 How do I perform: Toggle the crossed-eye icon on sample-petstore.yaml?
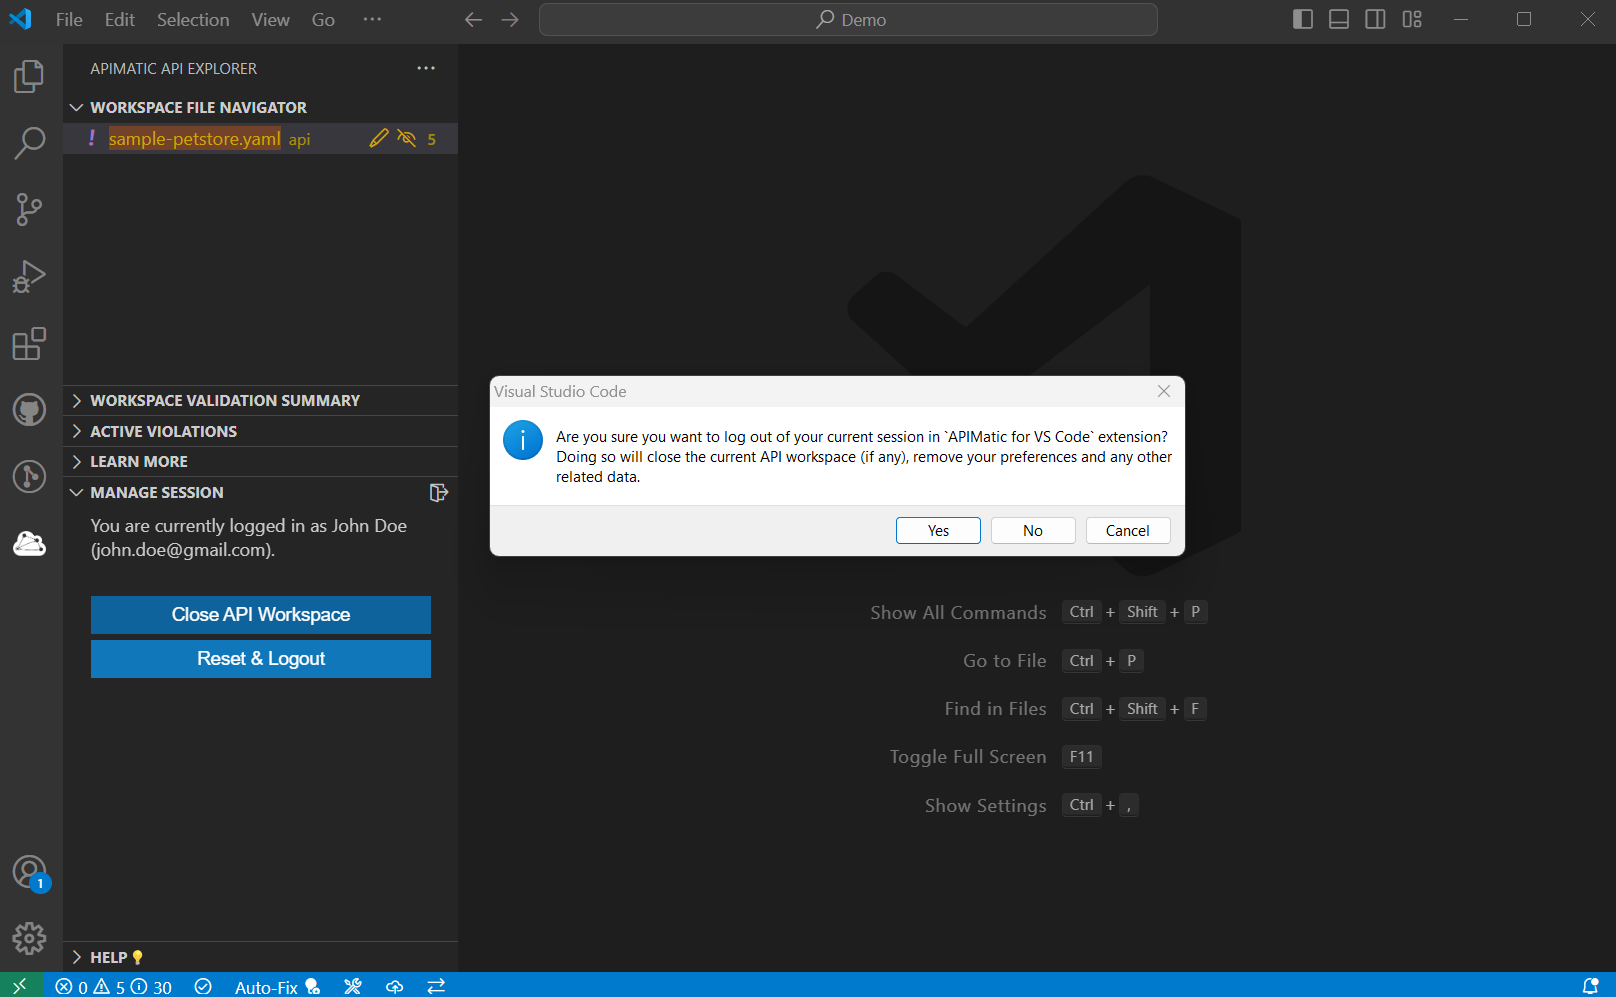click(406, 139)
